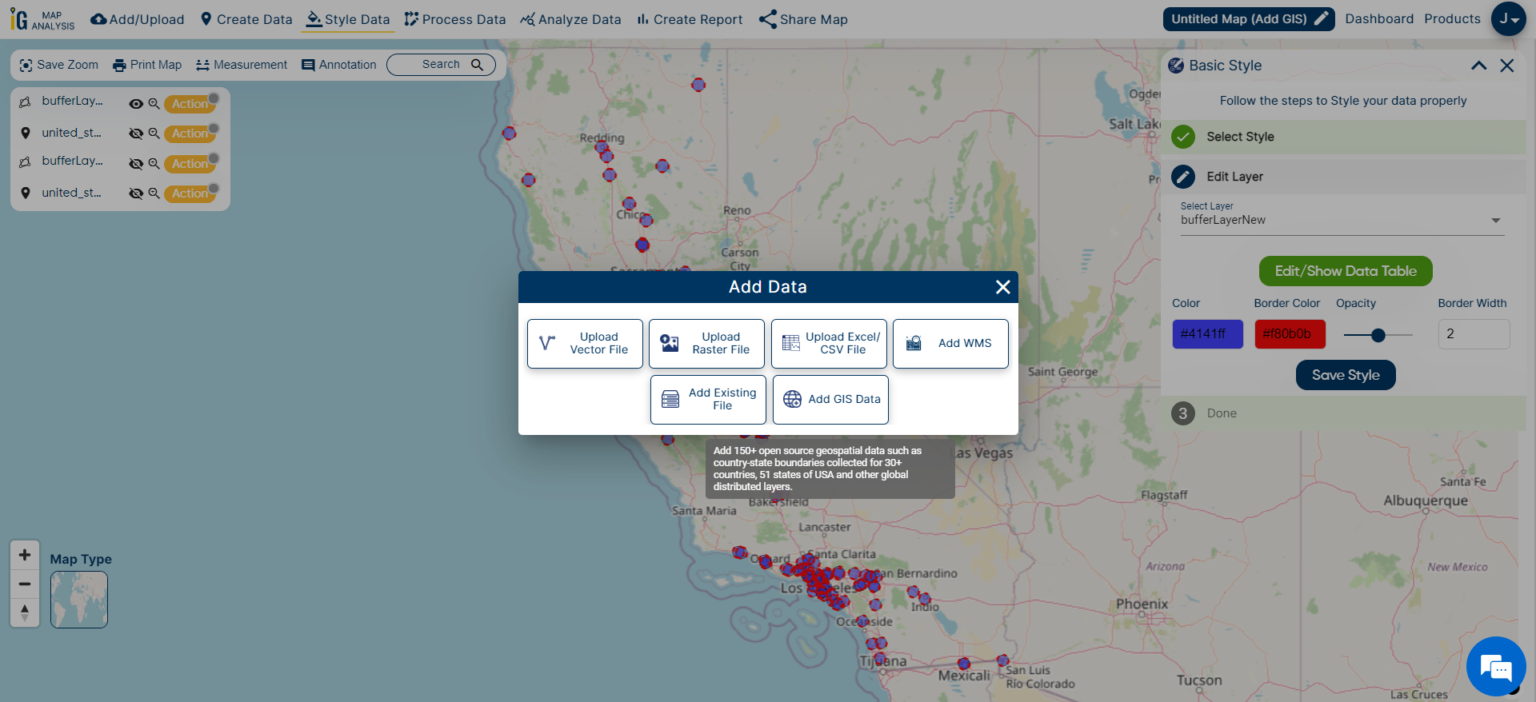Switch to the Analyze Data tab
The image size is (1536, 702).
(571, 18)
